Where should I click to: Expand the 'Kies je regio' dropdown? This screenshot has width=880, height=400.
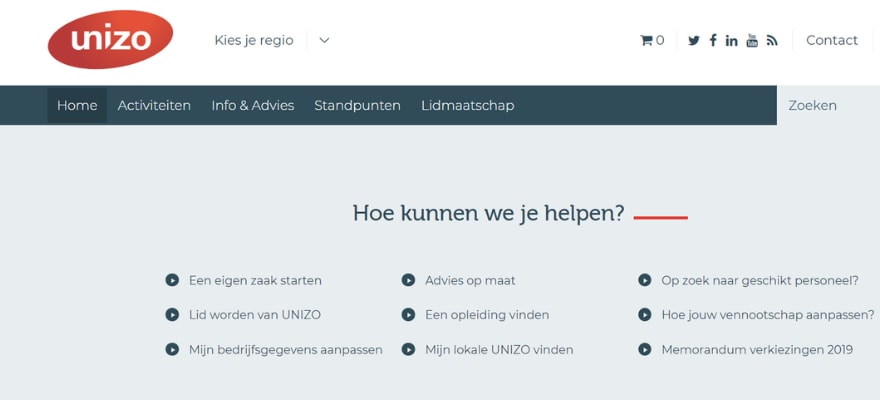[254, 41]
